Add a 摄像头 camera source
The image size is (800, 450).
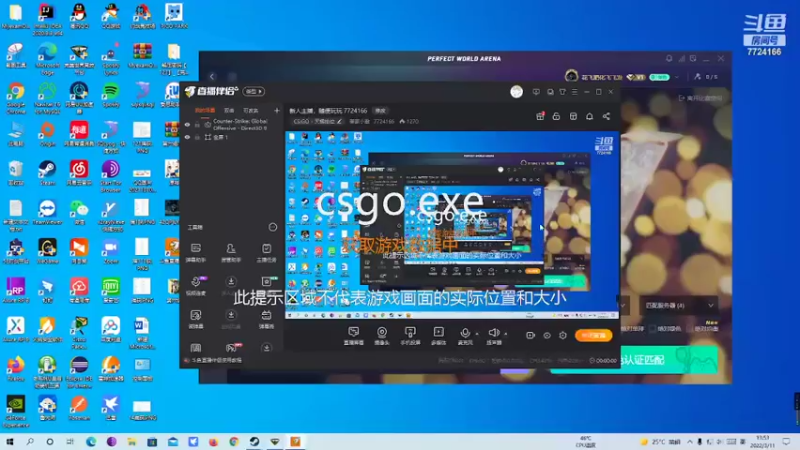[x=382, y=336]
